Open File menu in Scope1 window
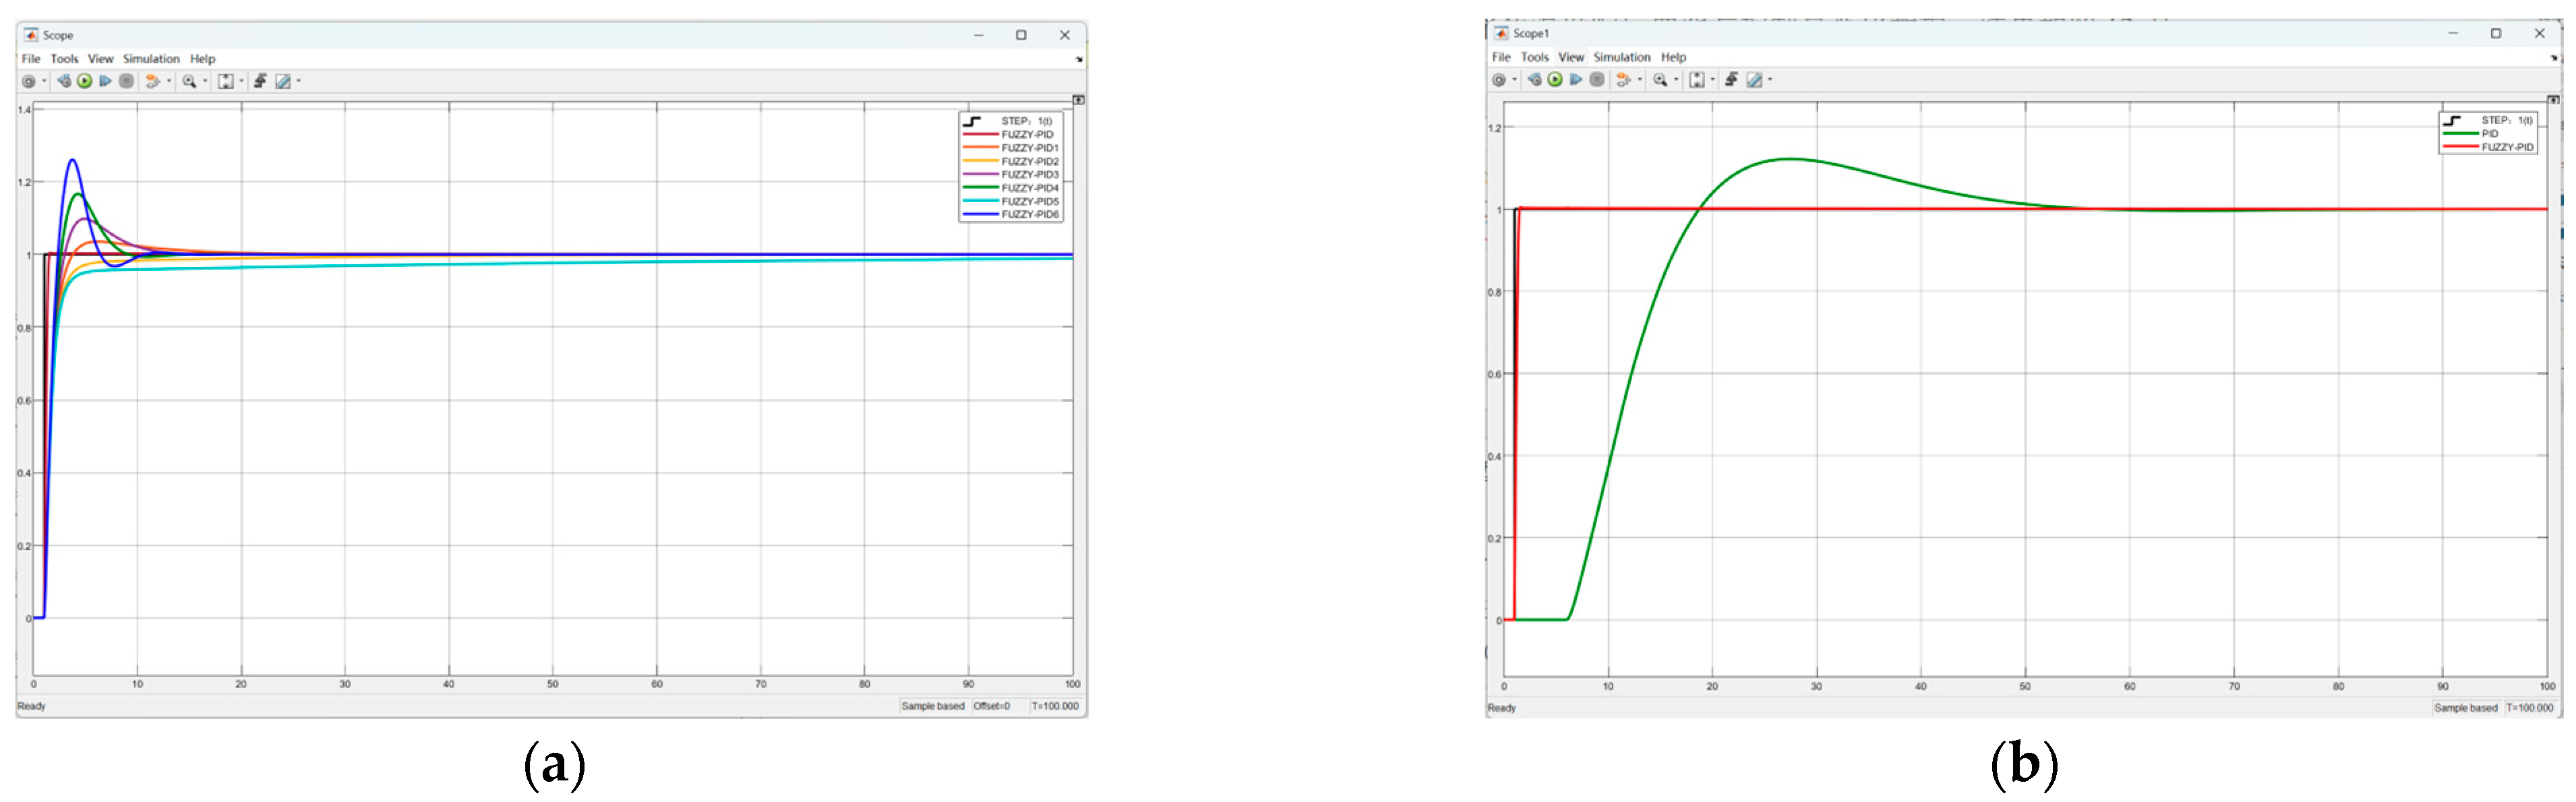The width and height of the screenshot is (2576, 802). [1501, 57]
